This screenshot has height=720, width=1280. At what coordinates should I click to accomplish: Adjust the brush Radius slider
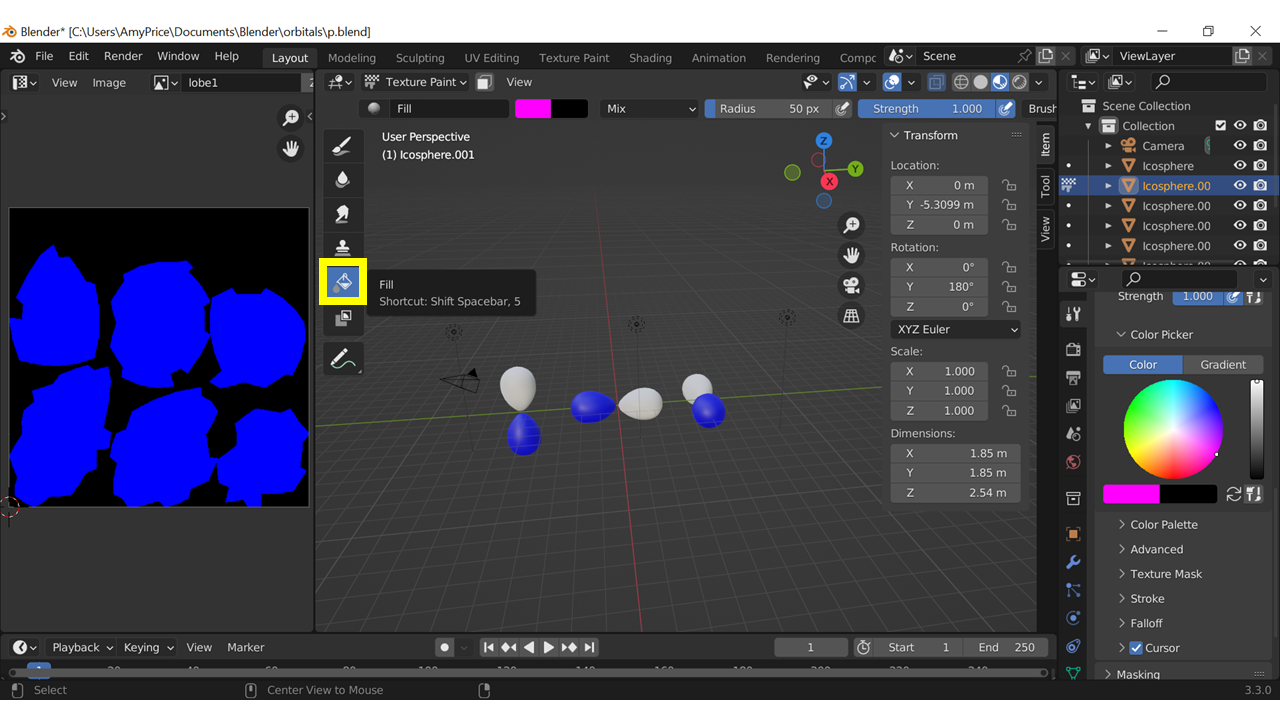768,108
